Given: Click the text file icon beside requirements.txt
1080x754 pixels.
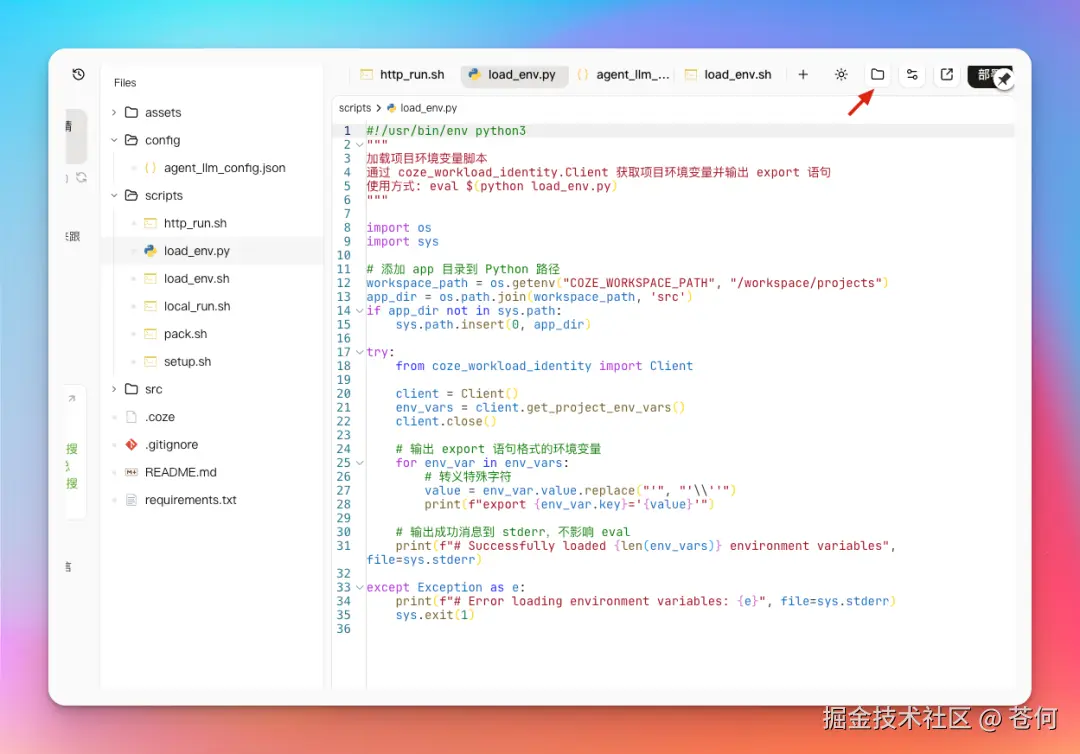Looking at the screenshot, I should point(132,500).
